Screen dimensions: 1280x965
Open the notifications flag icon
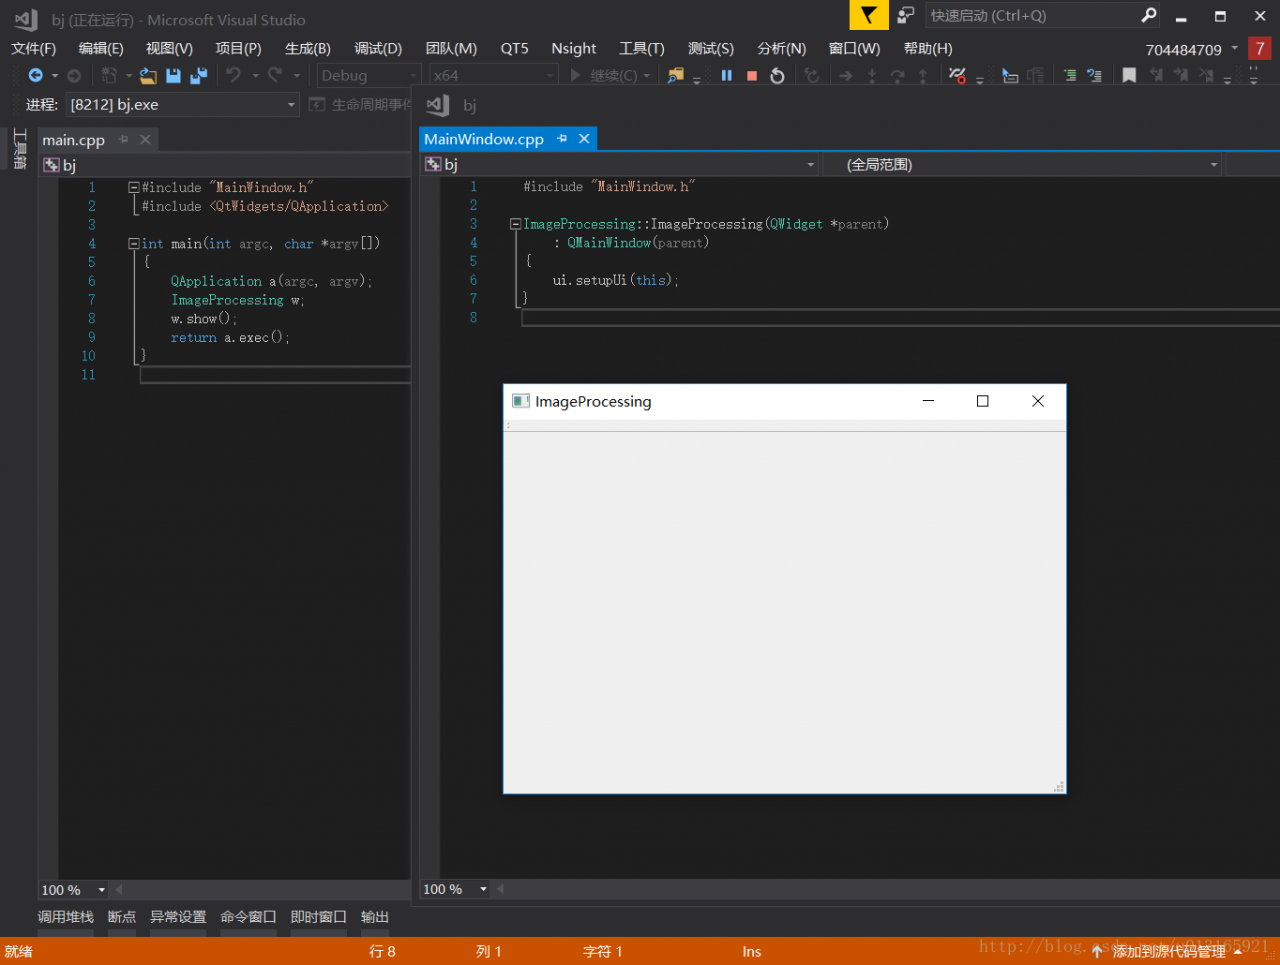[868, 15]
